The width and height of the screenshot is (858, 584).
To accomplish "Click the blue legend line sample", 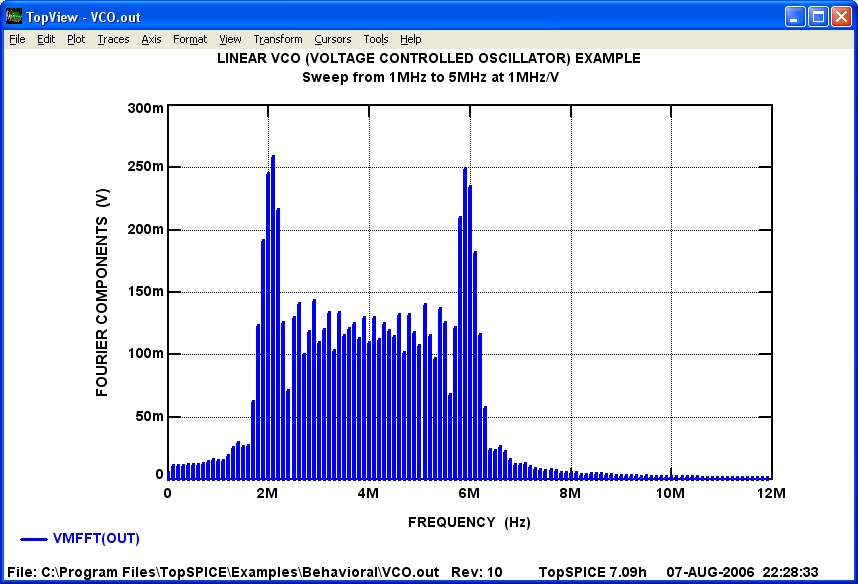I will 33,539.
